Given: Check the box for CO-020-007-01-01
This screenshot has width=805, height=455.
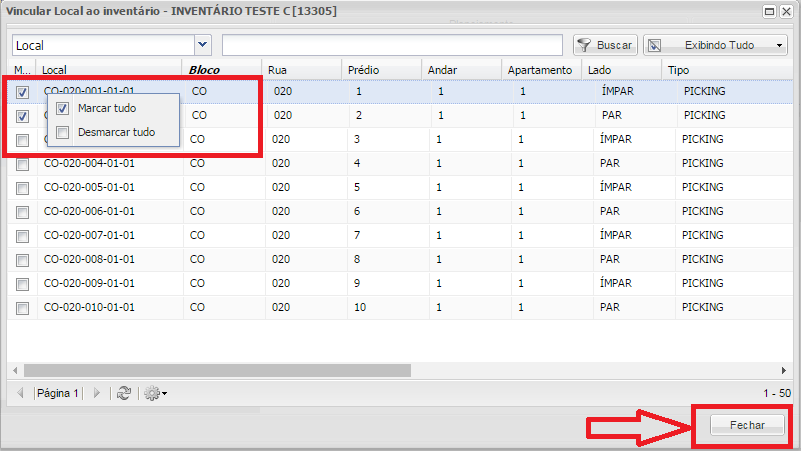Looking at the screenshot, I should coord(22,236).
